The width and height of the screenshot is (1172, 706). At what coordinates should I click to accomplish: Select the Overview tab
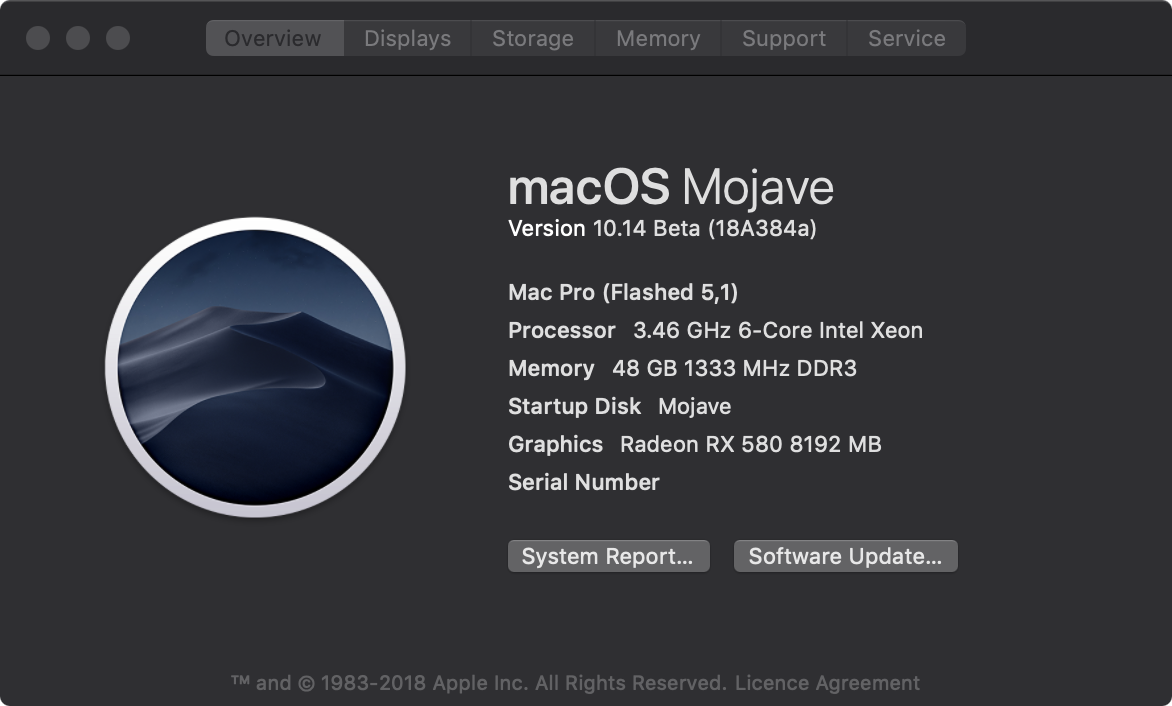pyautogui.click(x=273, y=39)
